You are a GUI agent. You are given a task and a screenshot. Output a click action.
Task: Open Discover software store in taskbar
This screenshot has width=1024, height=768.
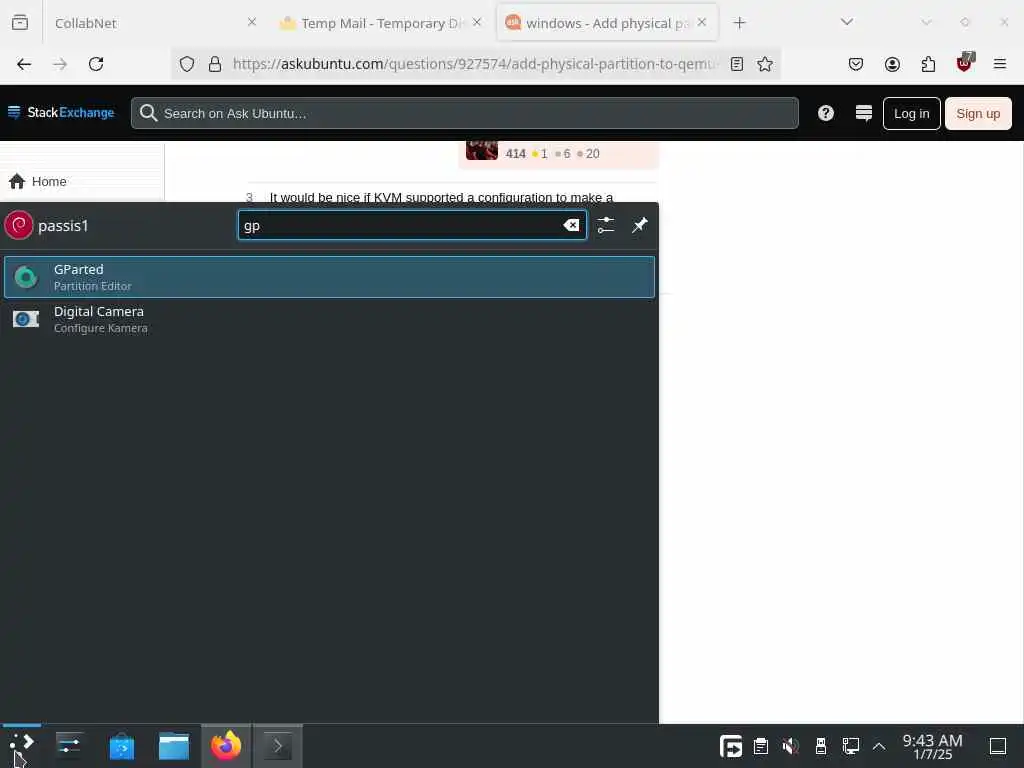tap(121, 746)
